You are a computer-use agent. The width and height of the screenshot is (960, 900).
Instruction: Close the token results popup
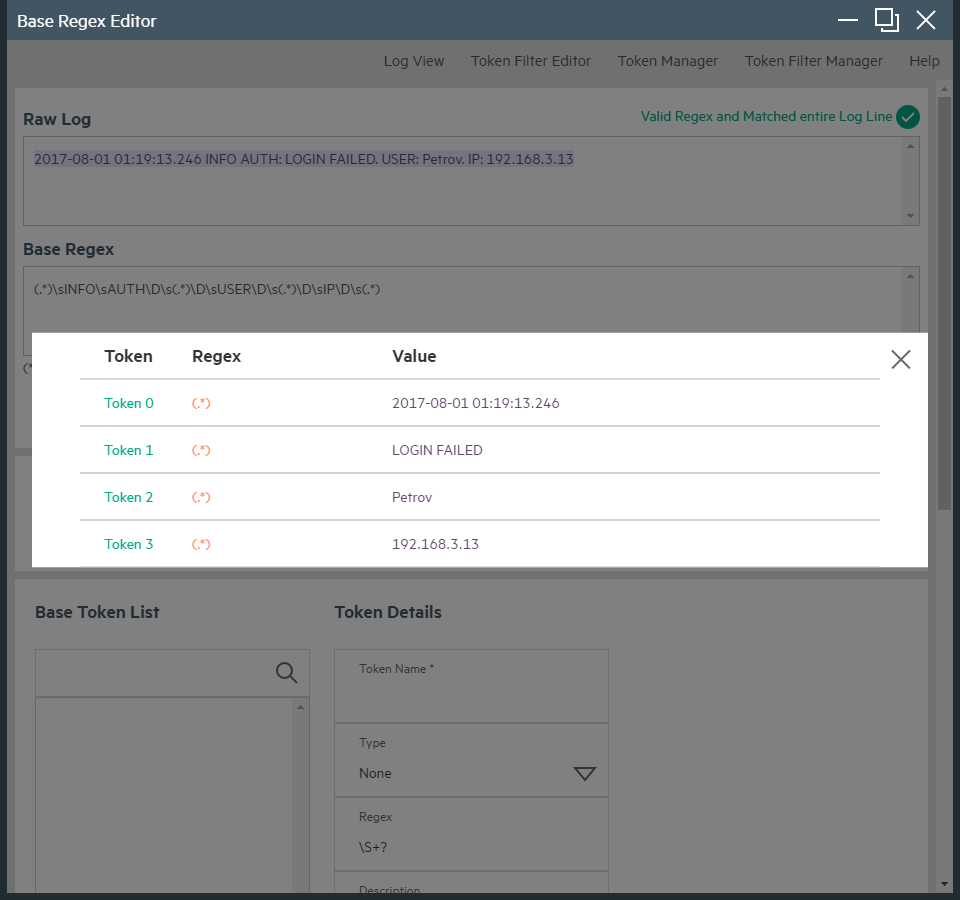(x=900, y=360)
